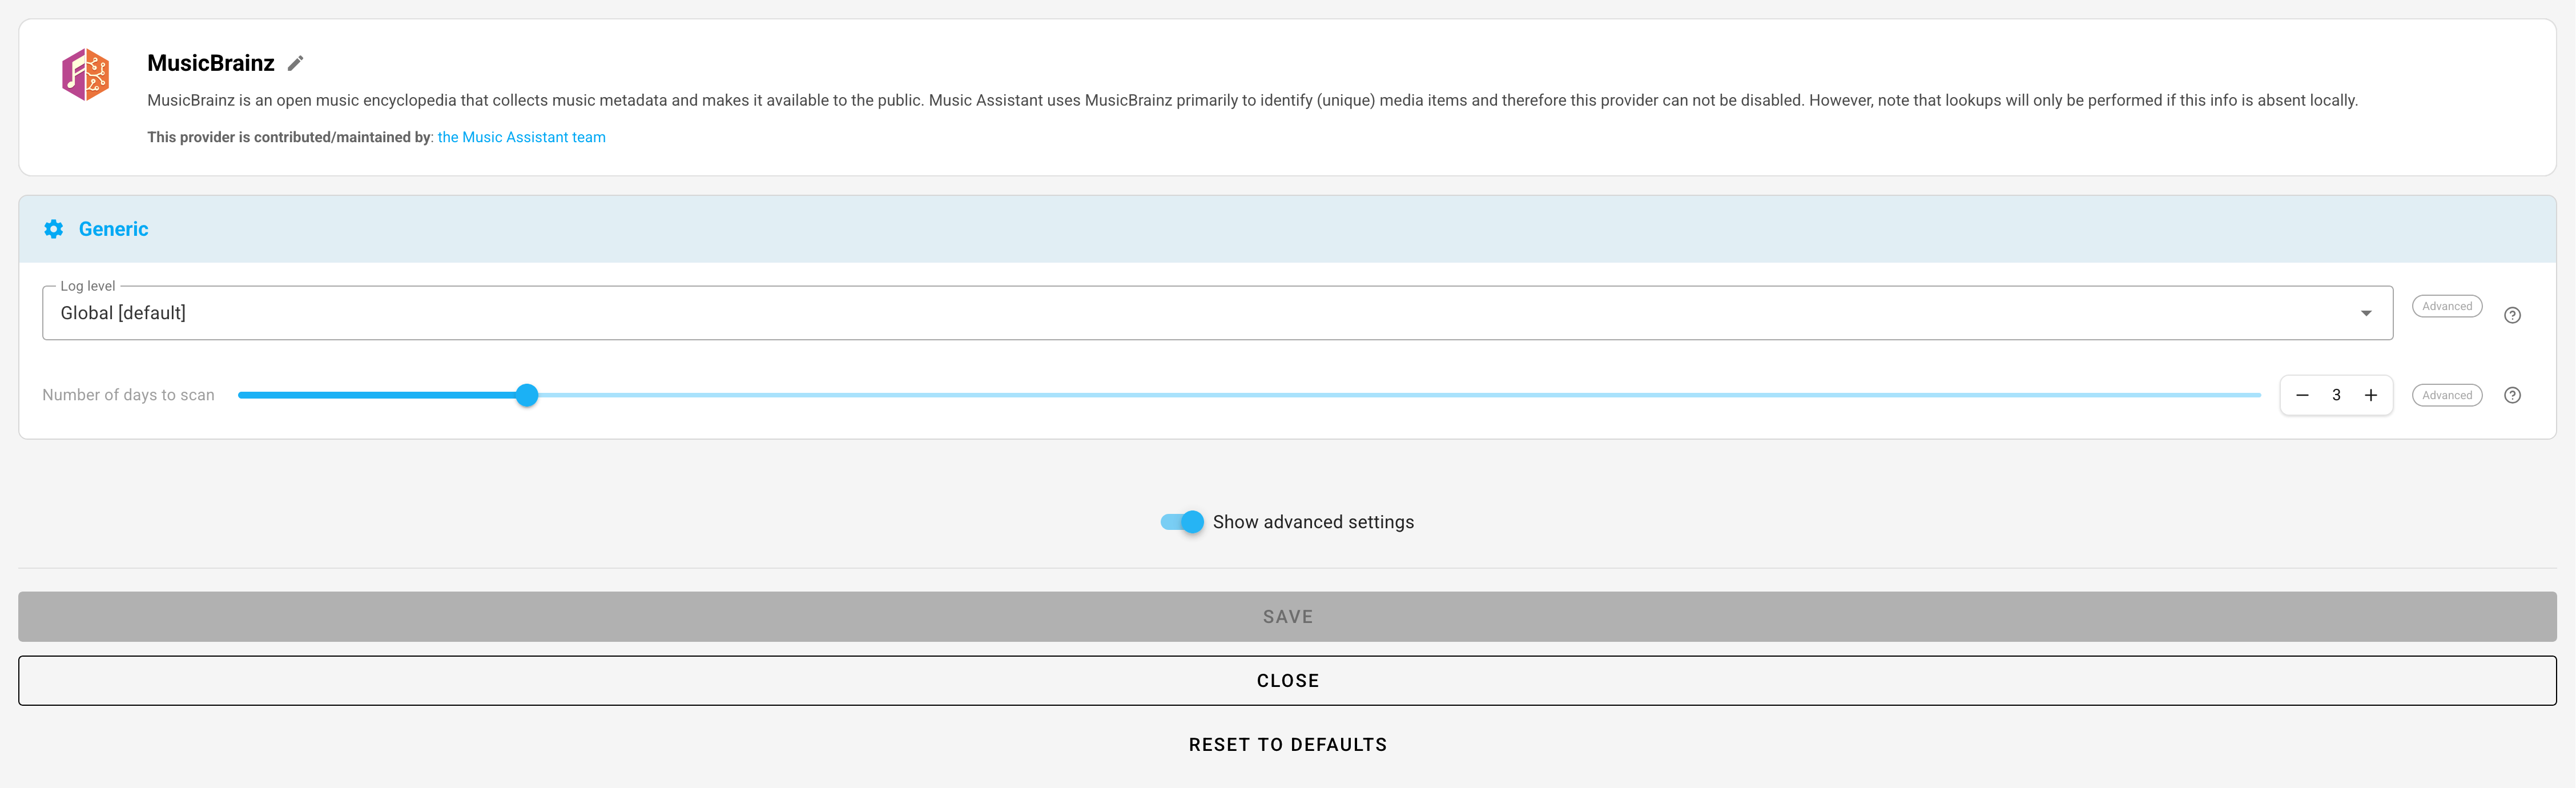Click the 'Number of days to scan' label
This screenshot has width=2576, height=788.
coord(128,395)
